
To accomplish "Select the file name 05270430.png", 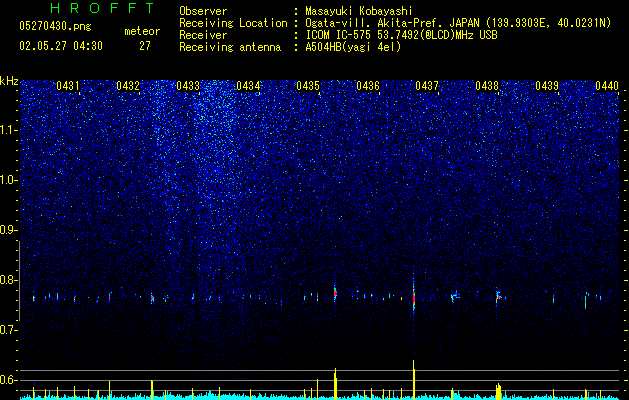I will [x=55, y=27].
